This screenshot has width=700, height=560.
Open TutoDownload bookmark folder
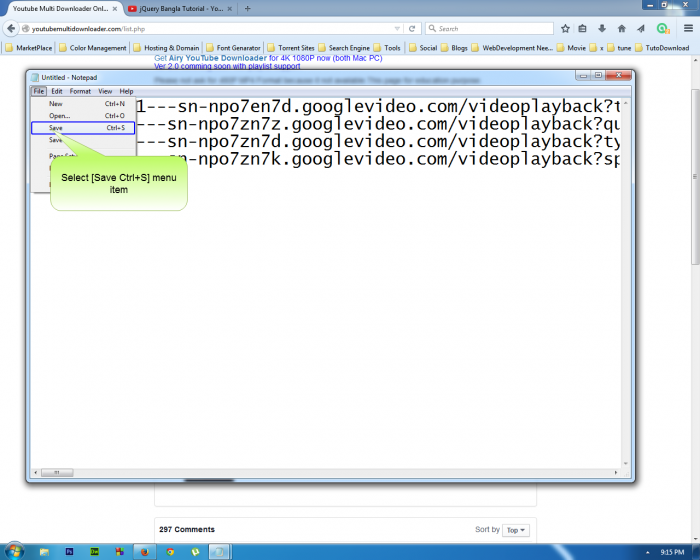pos(662,48)
